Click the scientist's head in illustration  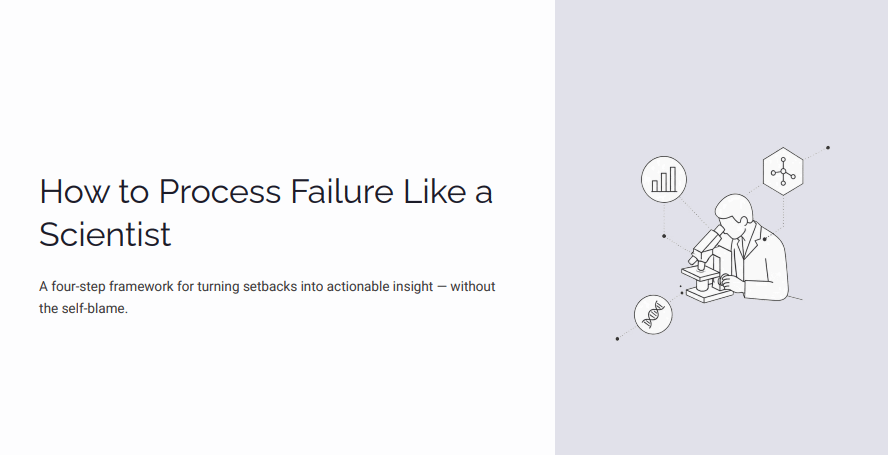(x=735, y=216)
